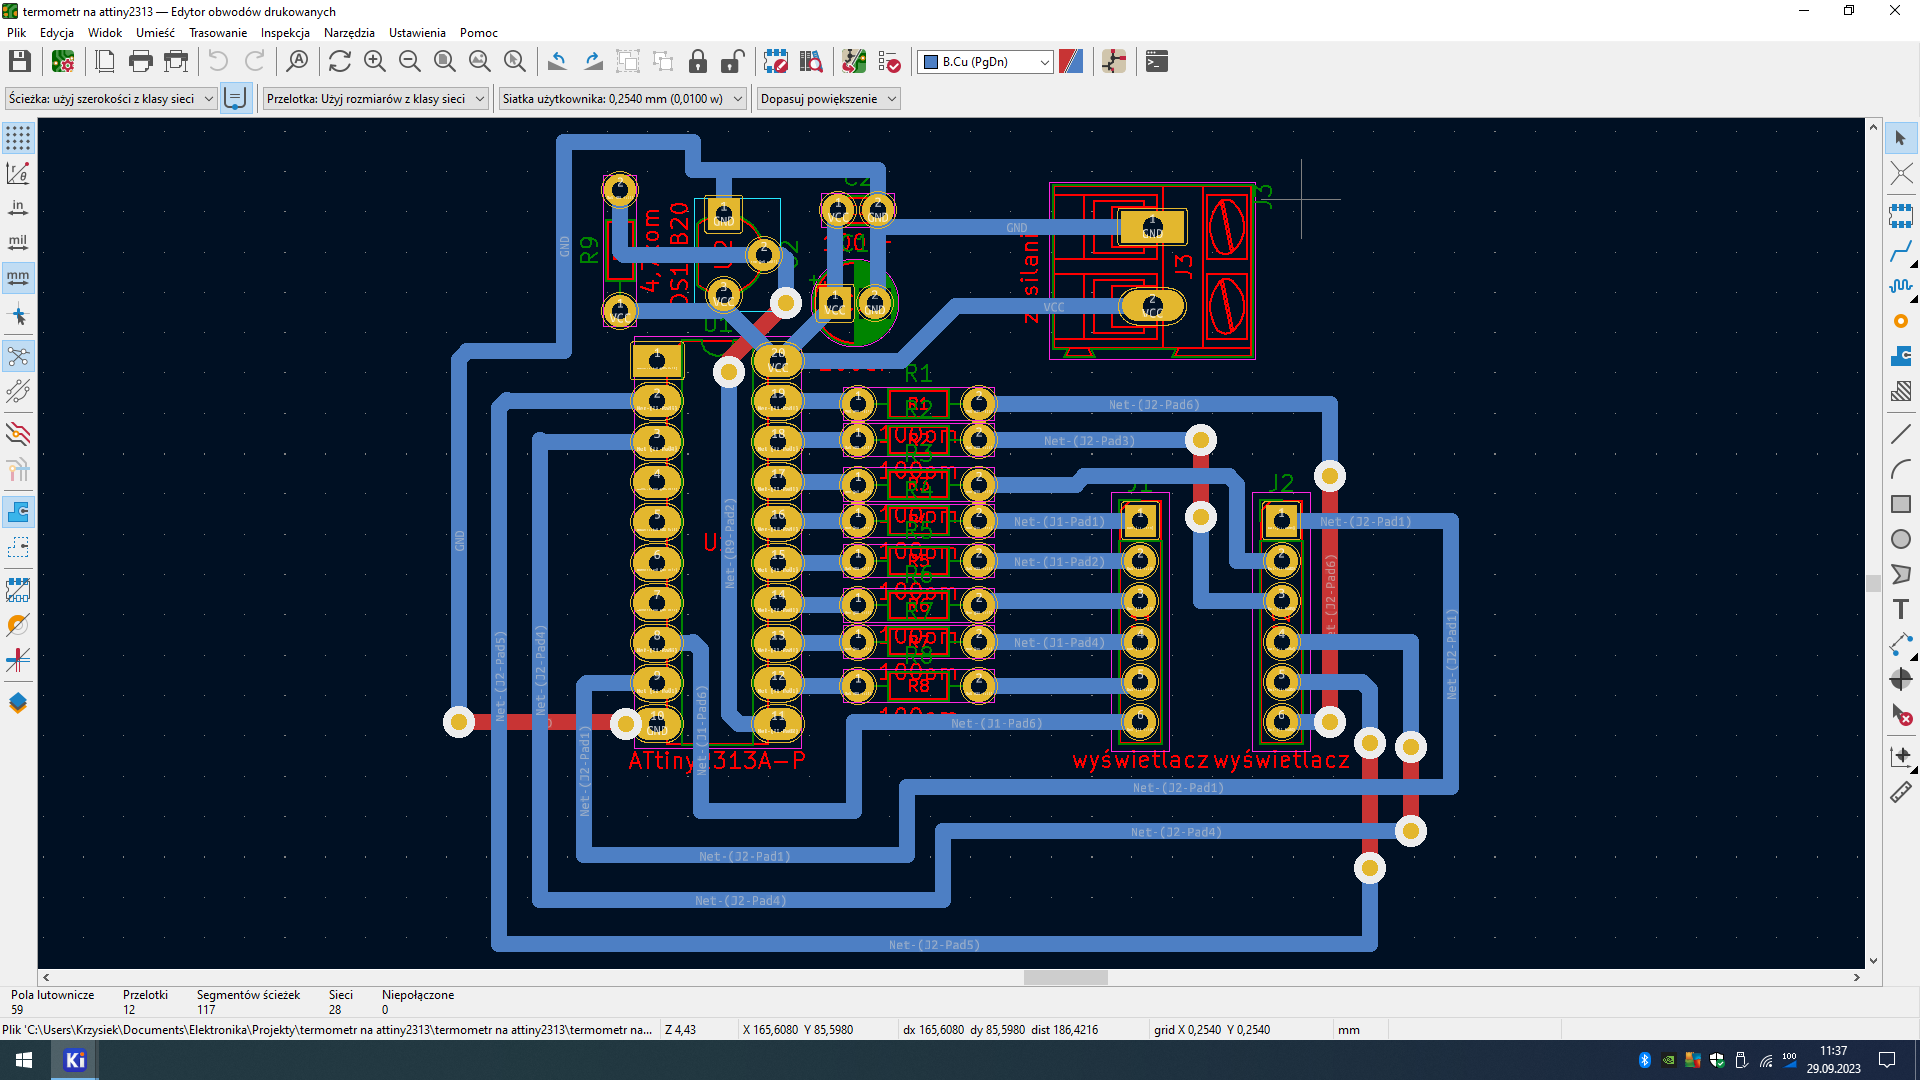The image size is (1920, 1080).
Task: Switch units to millimeters
Action: click(x=18, y=277)
